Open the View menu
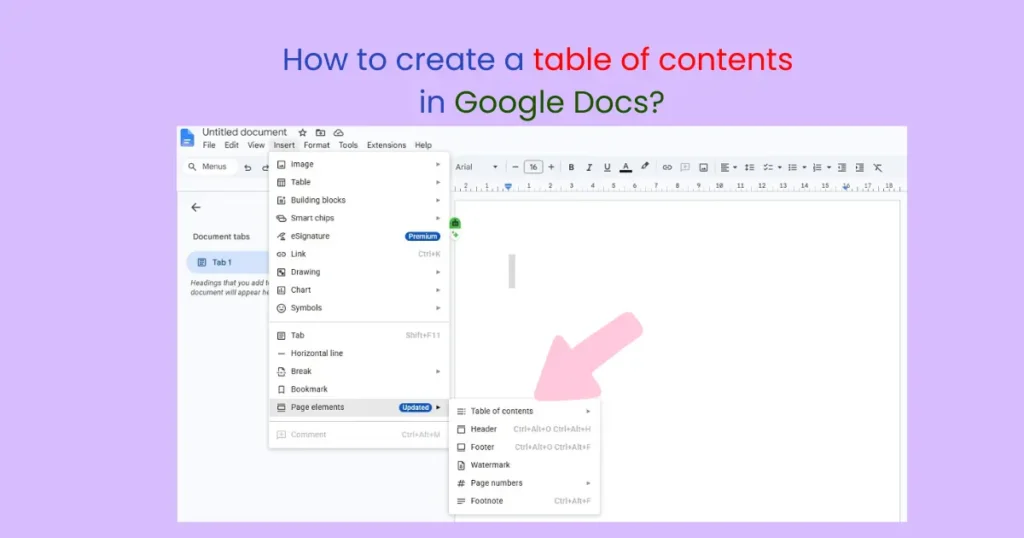1024x538 pixels. click(x=256, y=146)
